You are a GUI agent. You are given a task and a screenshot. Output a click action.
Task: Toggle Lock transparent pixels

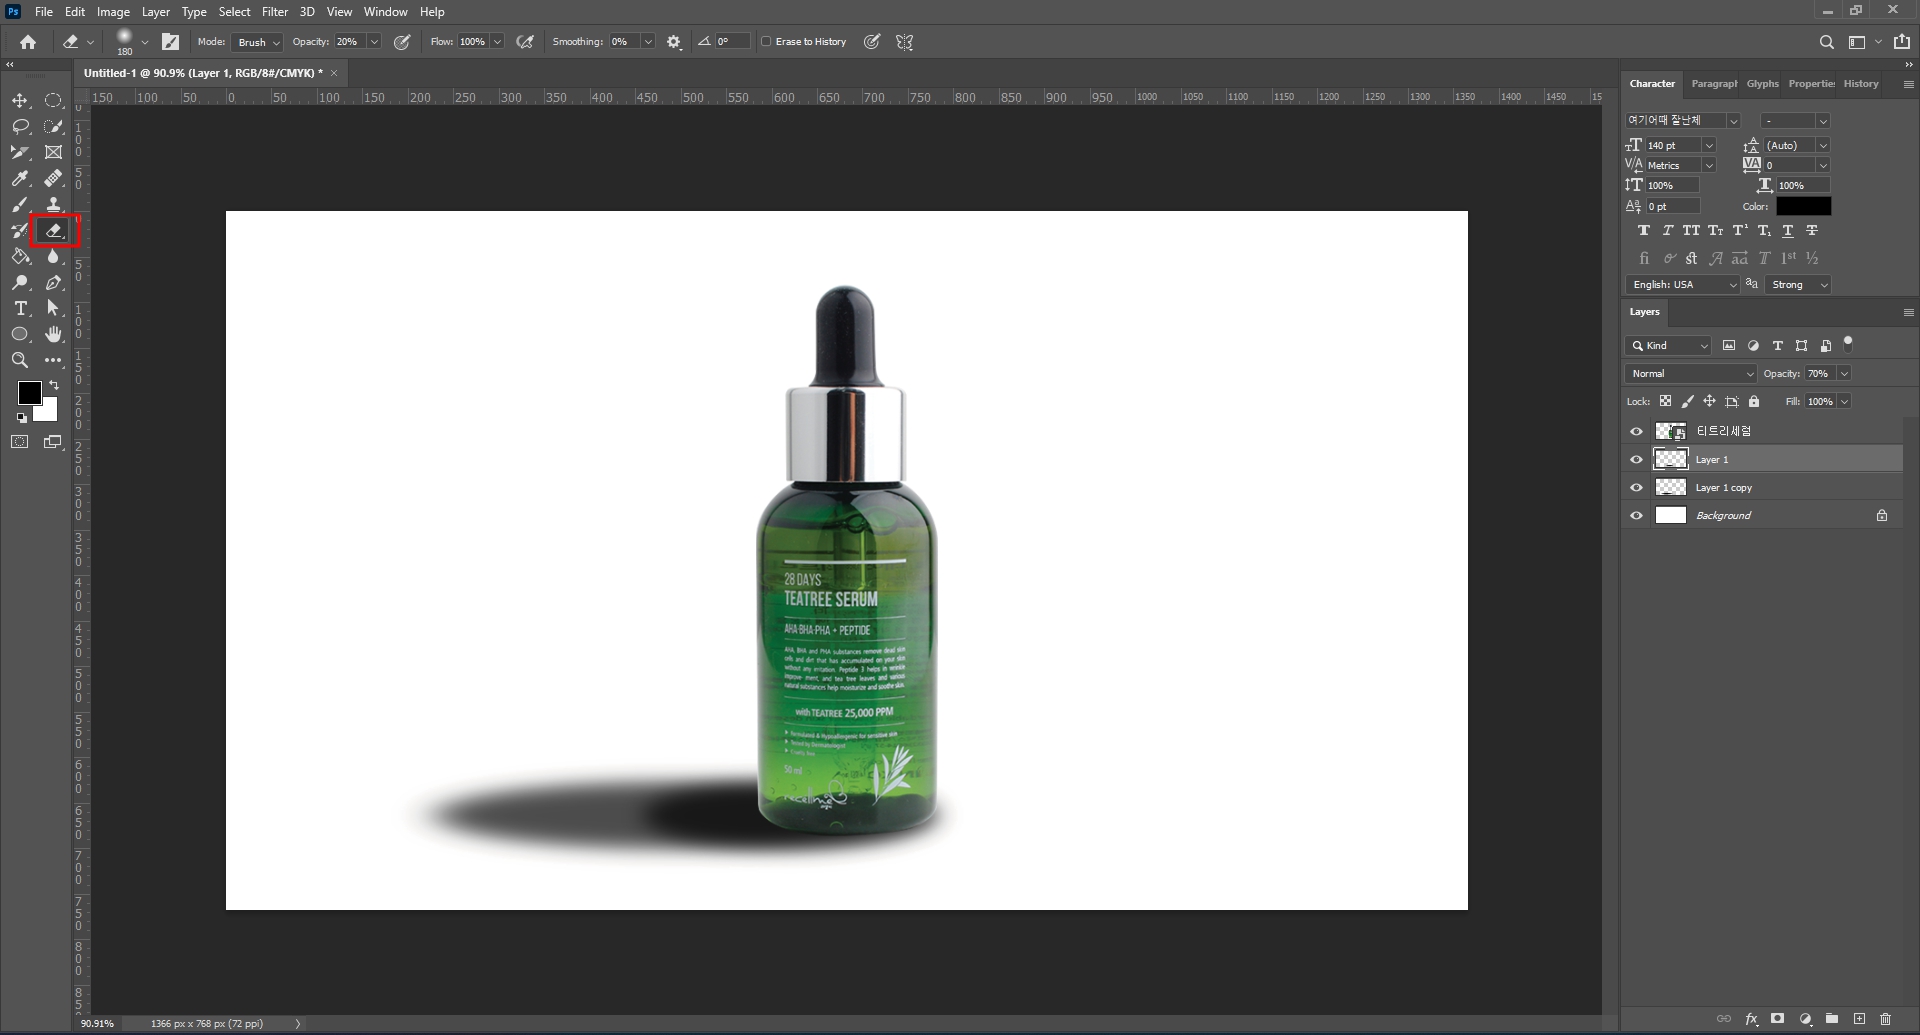(1665, 401)
